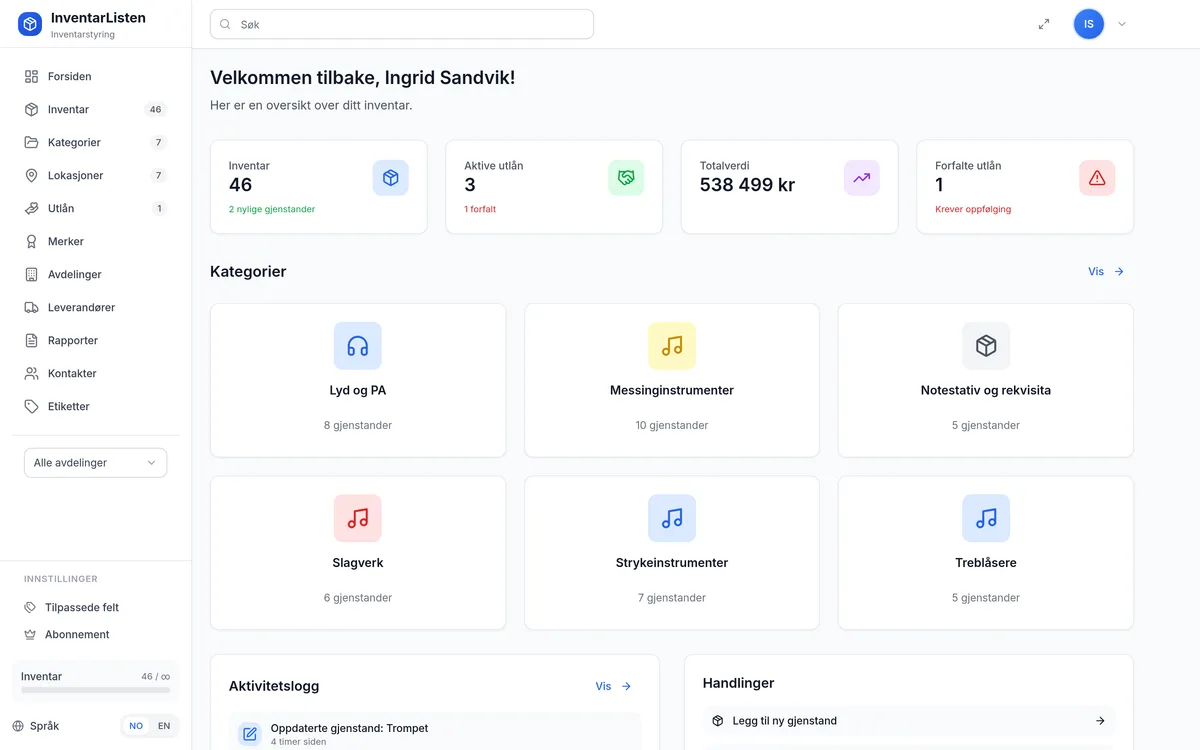Switch language to NO
The height and width of the screenshot is (750, 1200).
[136, 726]
